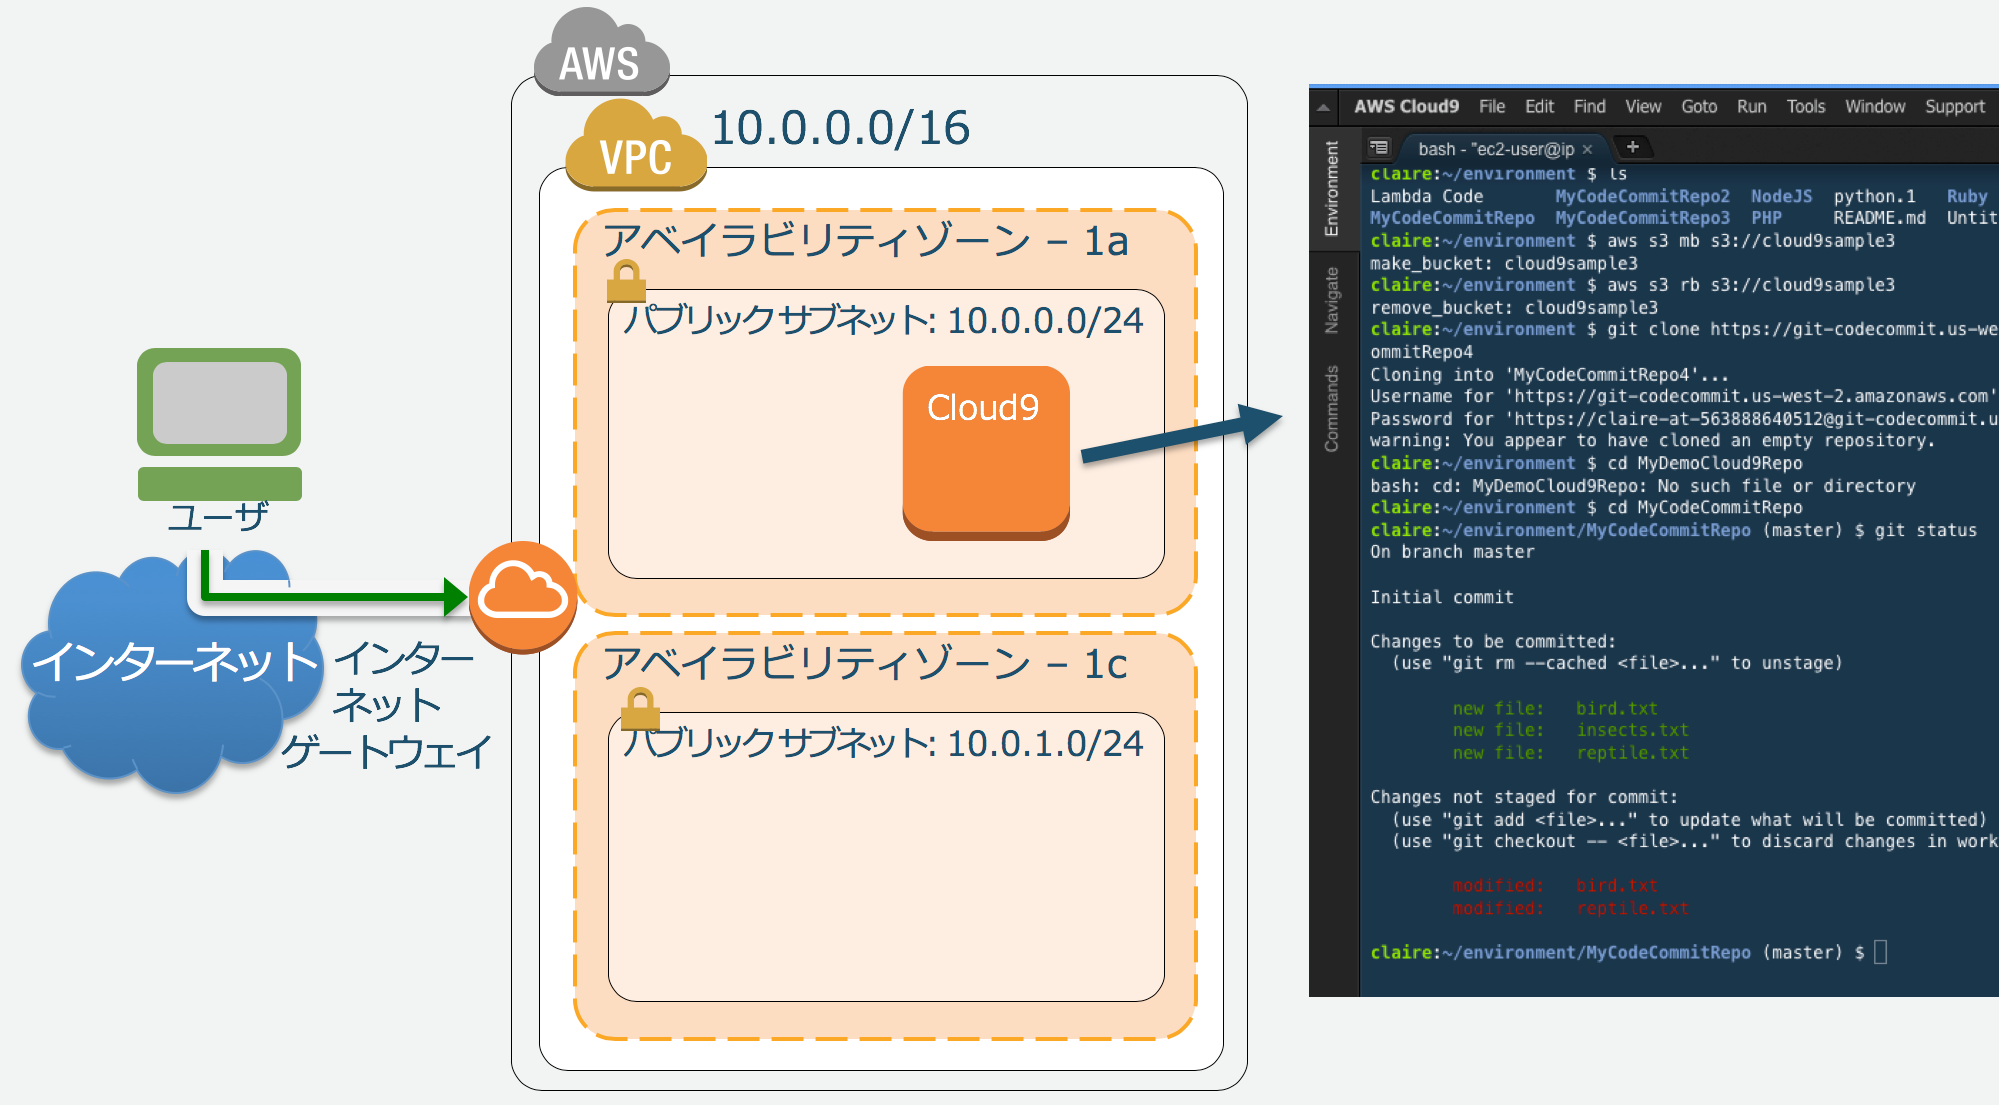Click the gold VPC cloud badge
1999x1105 pixels.
(x=636, y=145)
